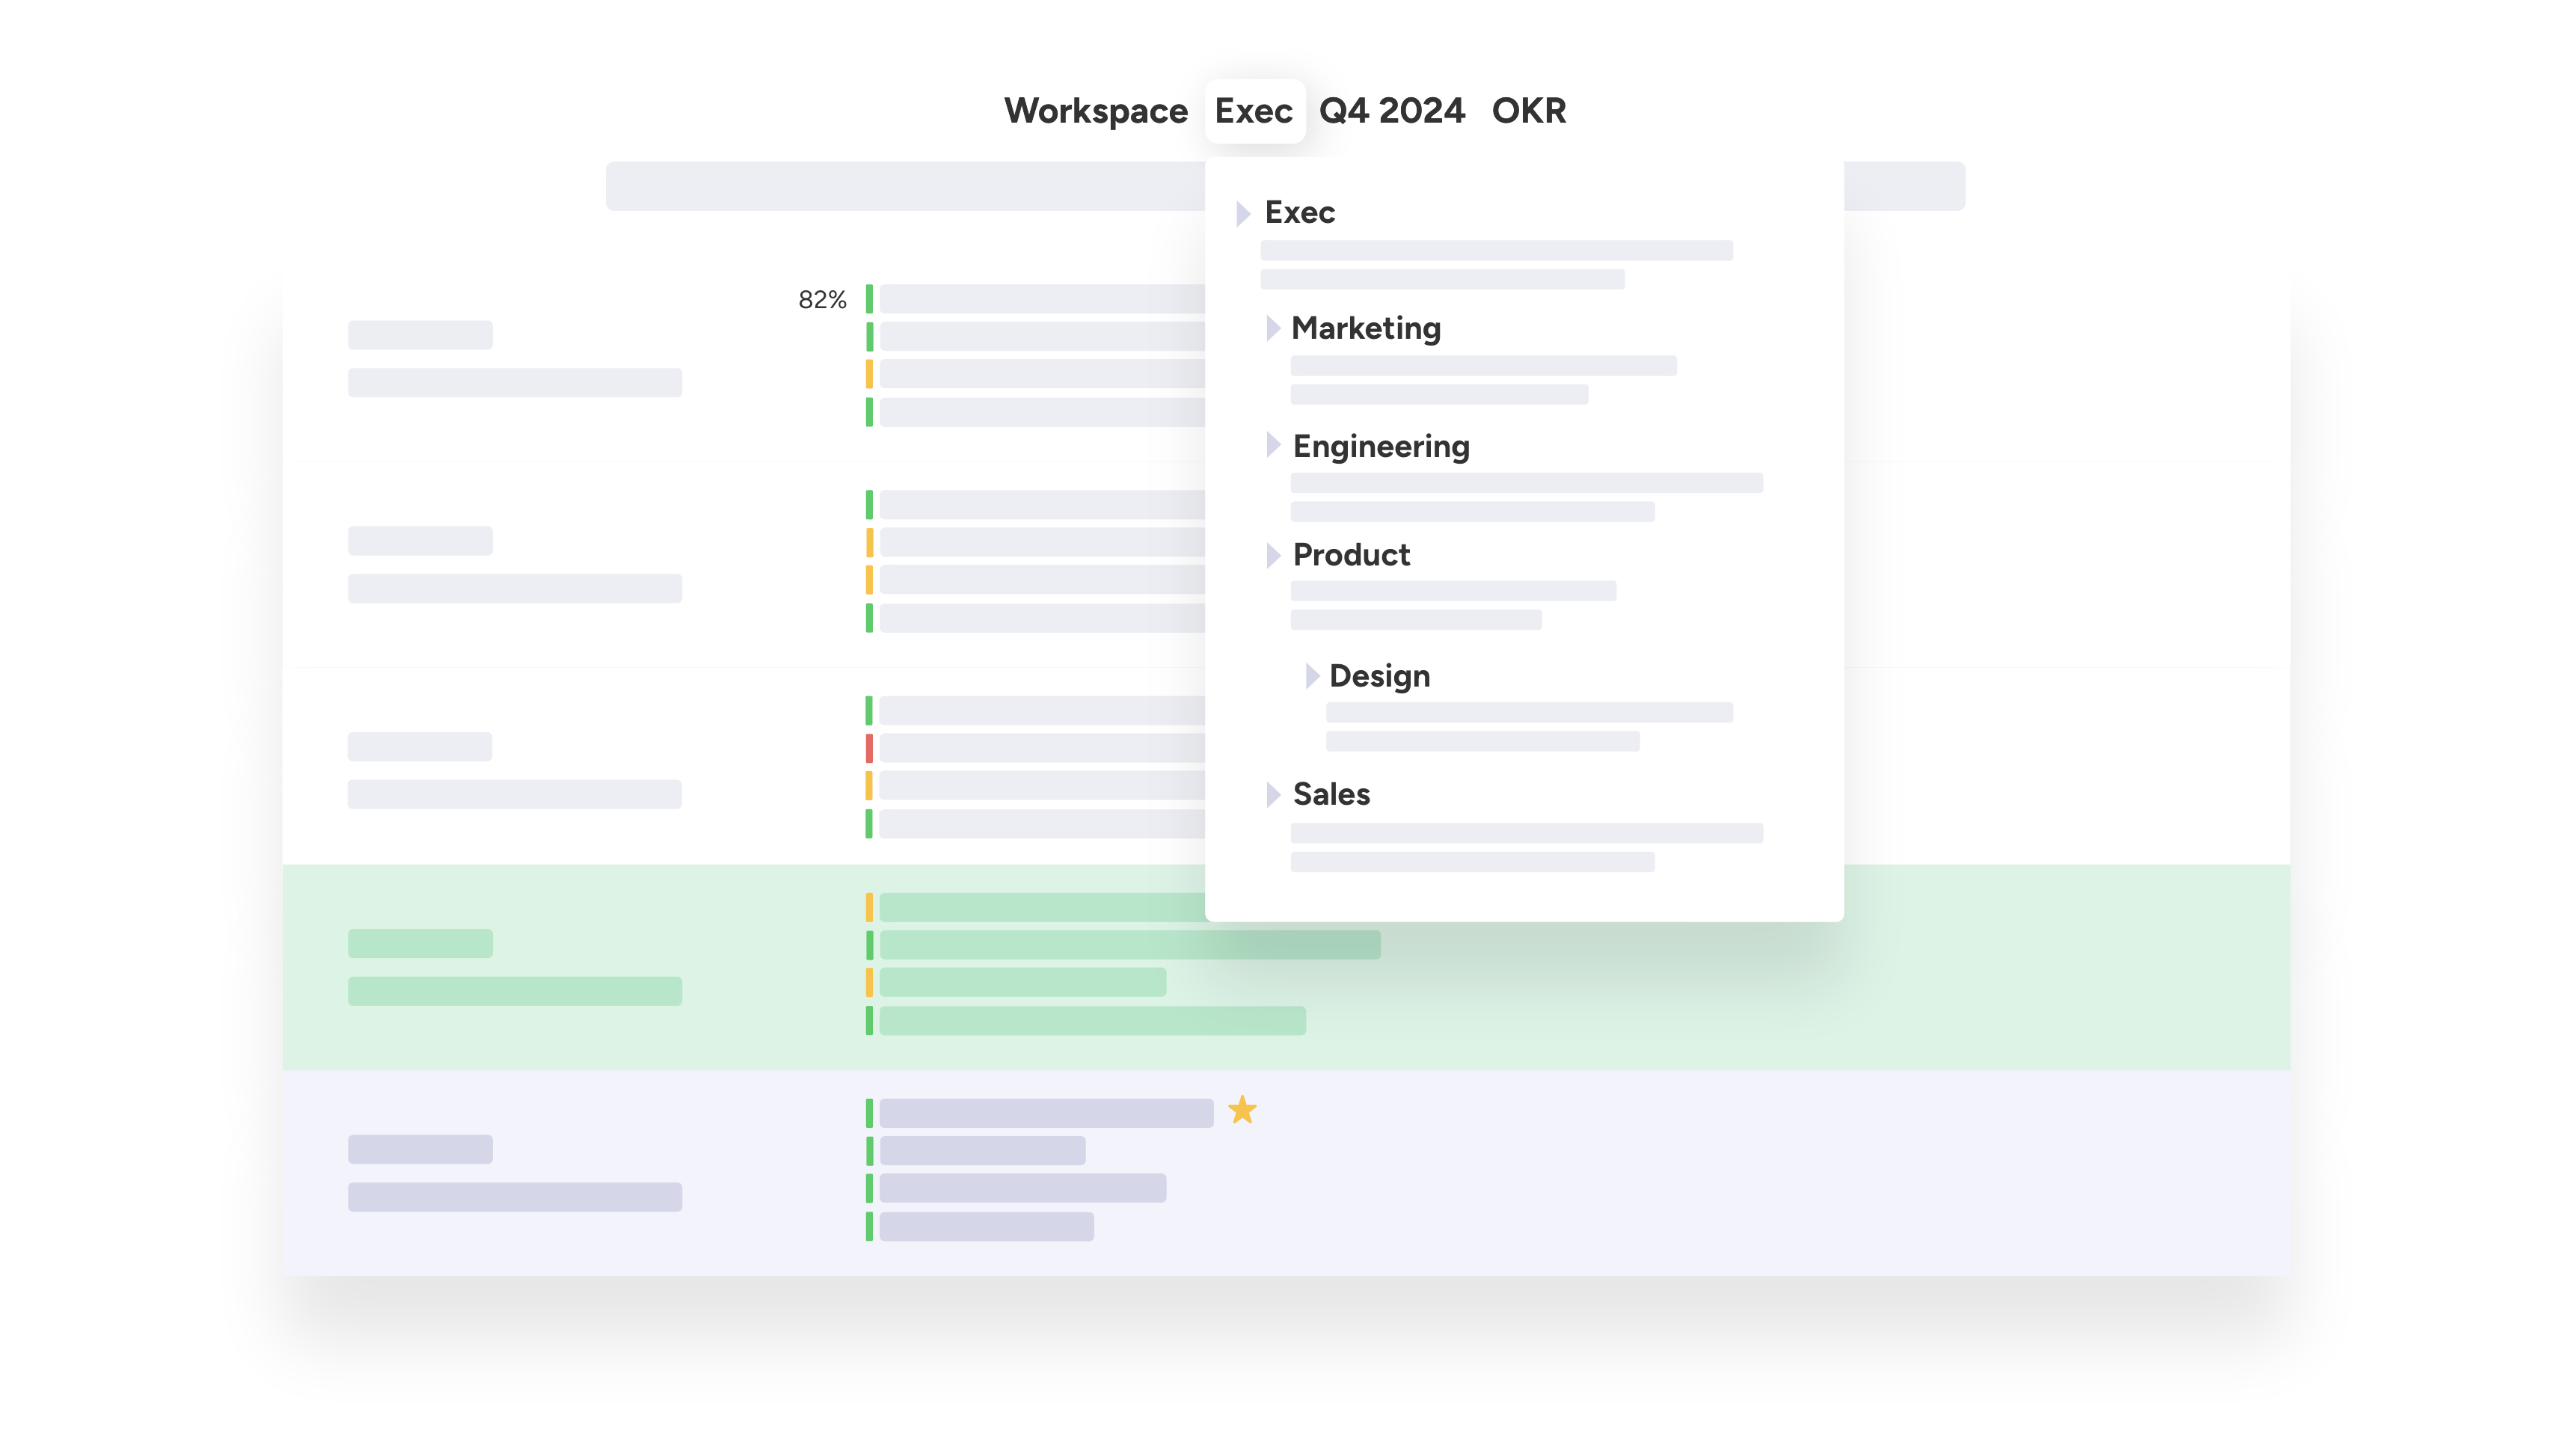Open the Q4 2024 breadcrumb item
The width and height of the screenshot is (2576, 1445).
(x=1394, y=111)
